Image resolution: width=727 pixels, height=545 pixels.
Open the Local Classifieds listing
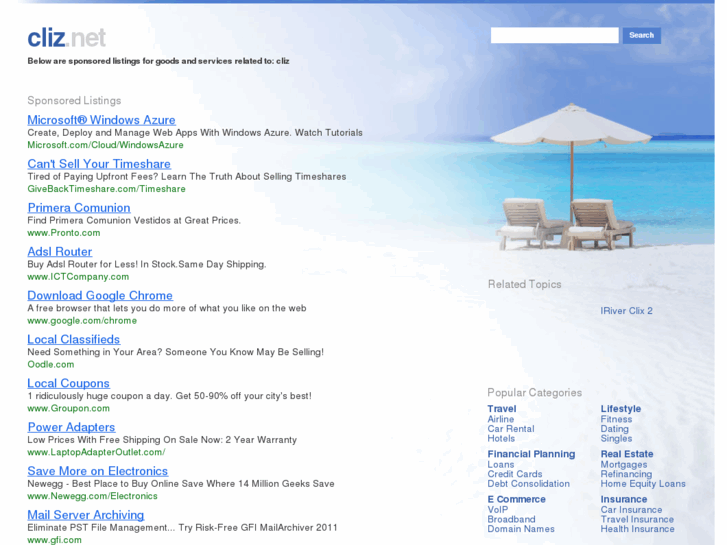point(74,340)
